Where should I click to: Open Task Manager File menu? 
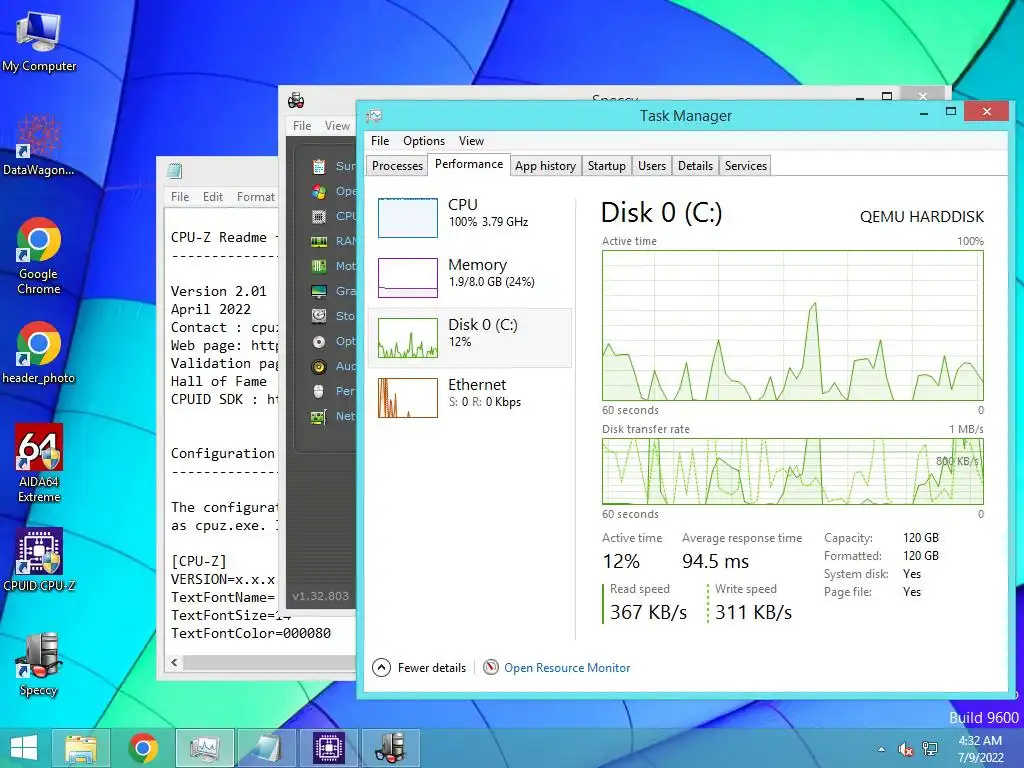(x=380, y=141)
